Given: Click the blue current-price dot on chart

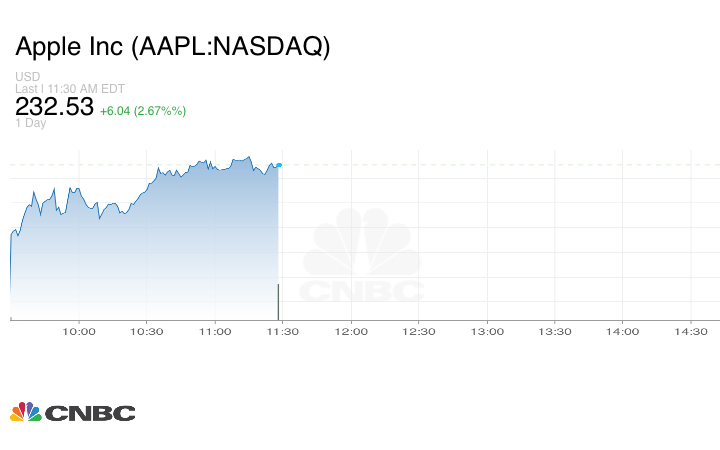Looking at the screenshot, I should [x=279, y=164].
